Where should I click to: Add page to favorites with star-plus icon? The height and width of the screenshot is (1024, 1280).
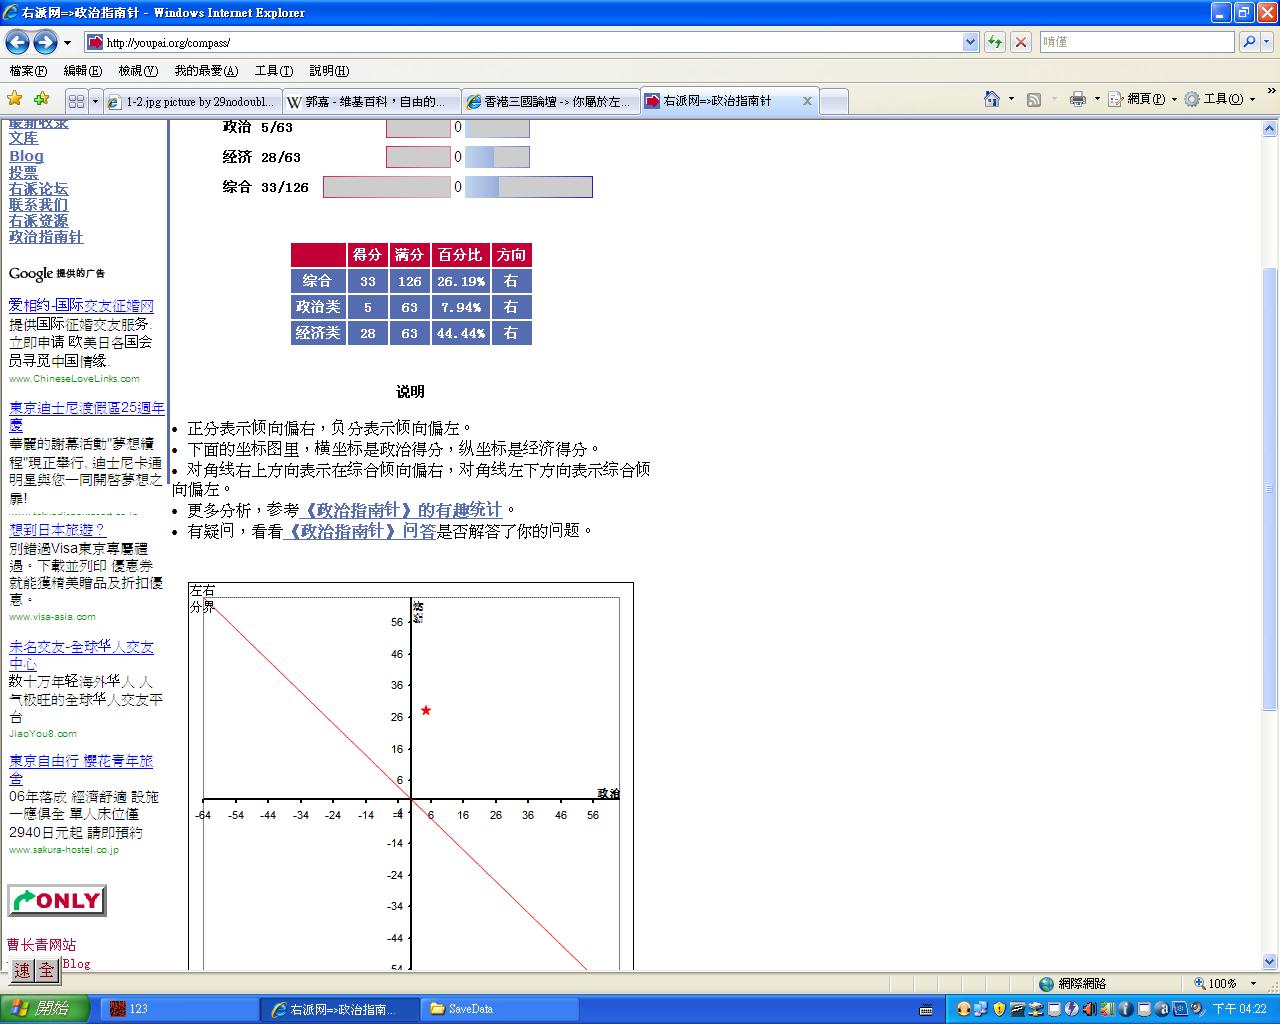(41, 99)
